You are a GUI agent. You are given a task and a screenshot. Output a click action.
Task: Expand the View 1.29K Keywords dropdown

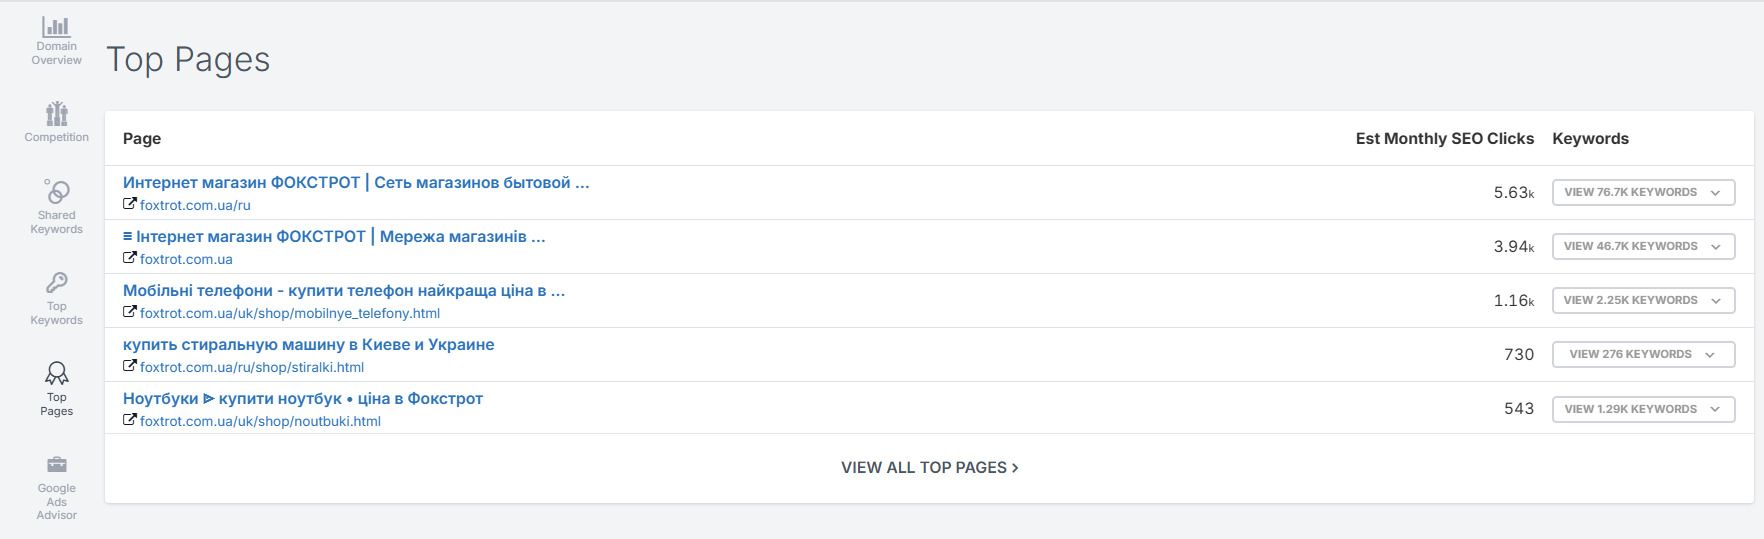1643,409
